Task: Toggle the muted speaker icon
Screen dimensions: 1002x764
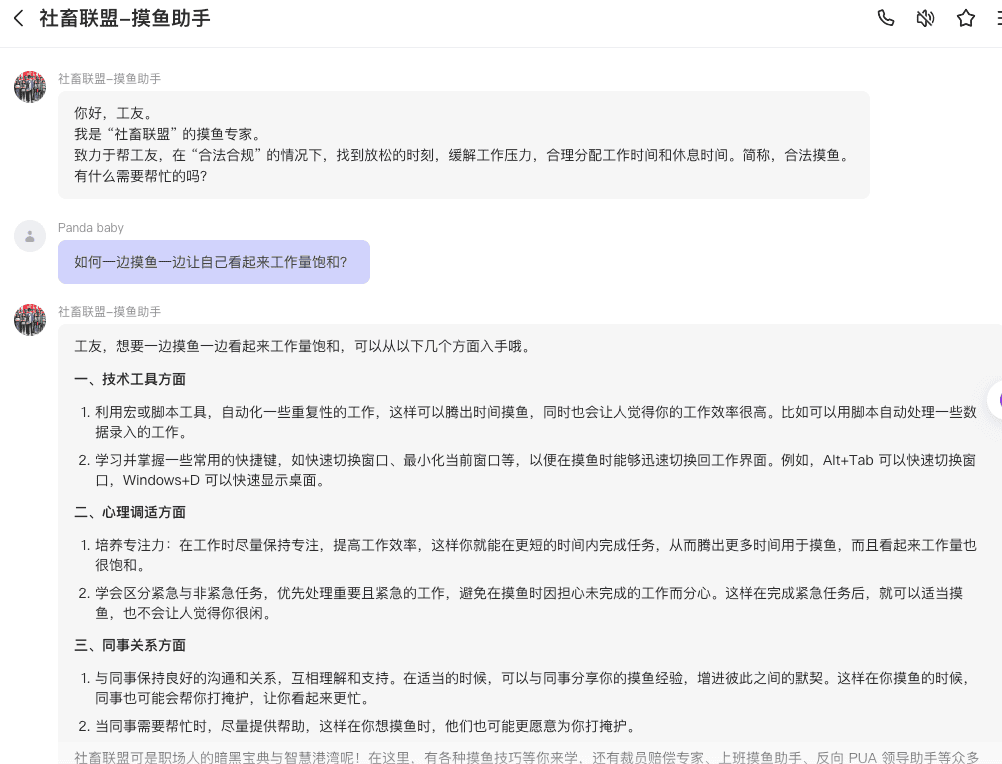Action: 925,19
